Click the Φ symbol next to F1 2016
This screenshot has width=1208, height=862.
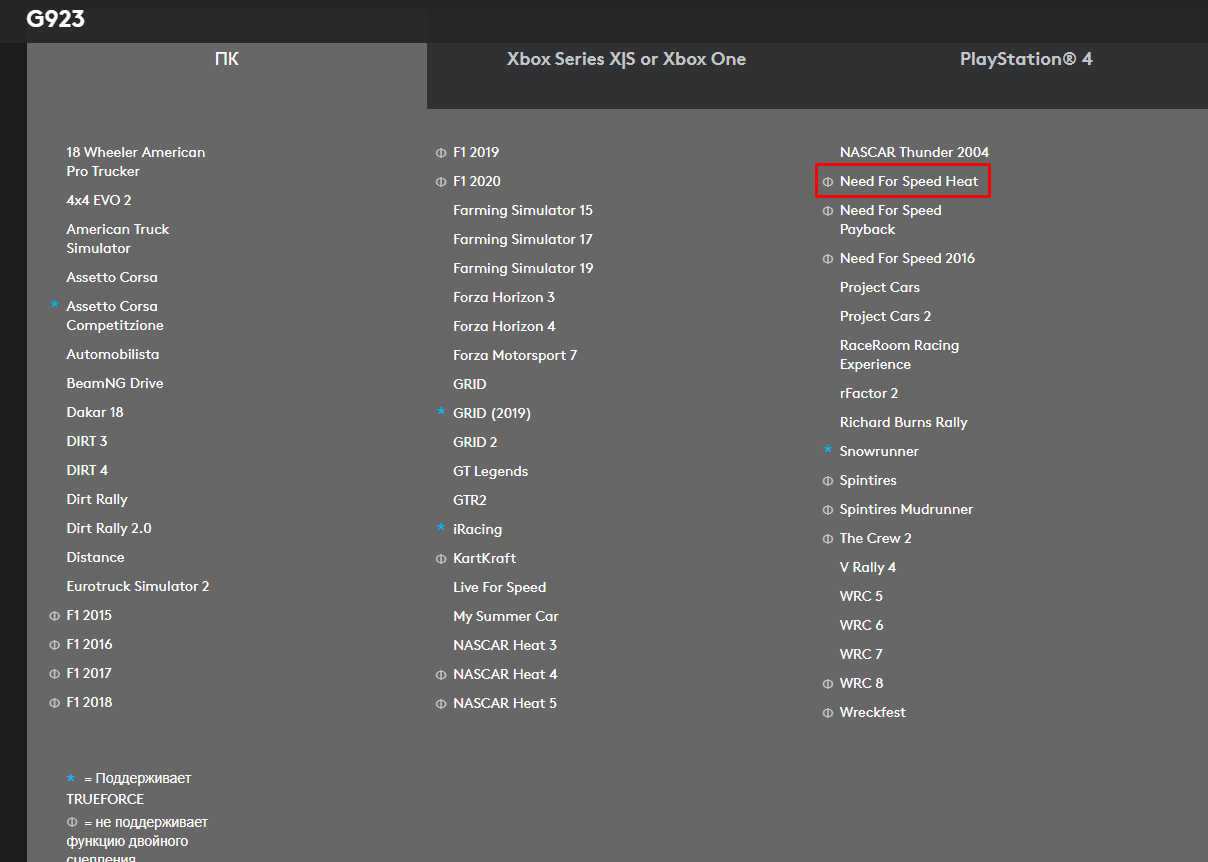[55, 645]
